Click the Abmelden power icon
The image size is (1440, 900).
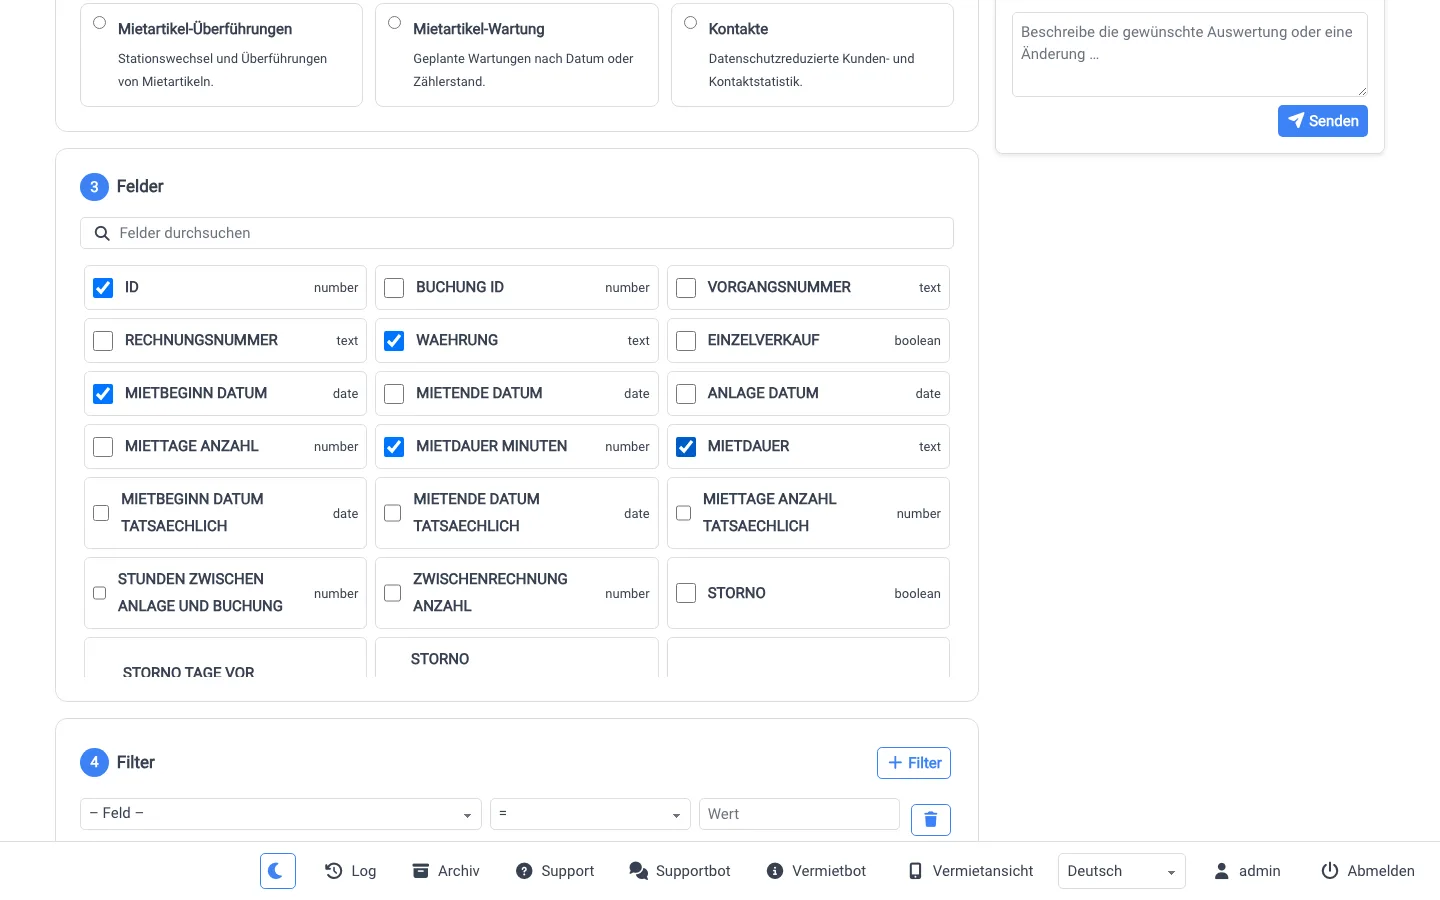point(1330,871)
